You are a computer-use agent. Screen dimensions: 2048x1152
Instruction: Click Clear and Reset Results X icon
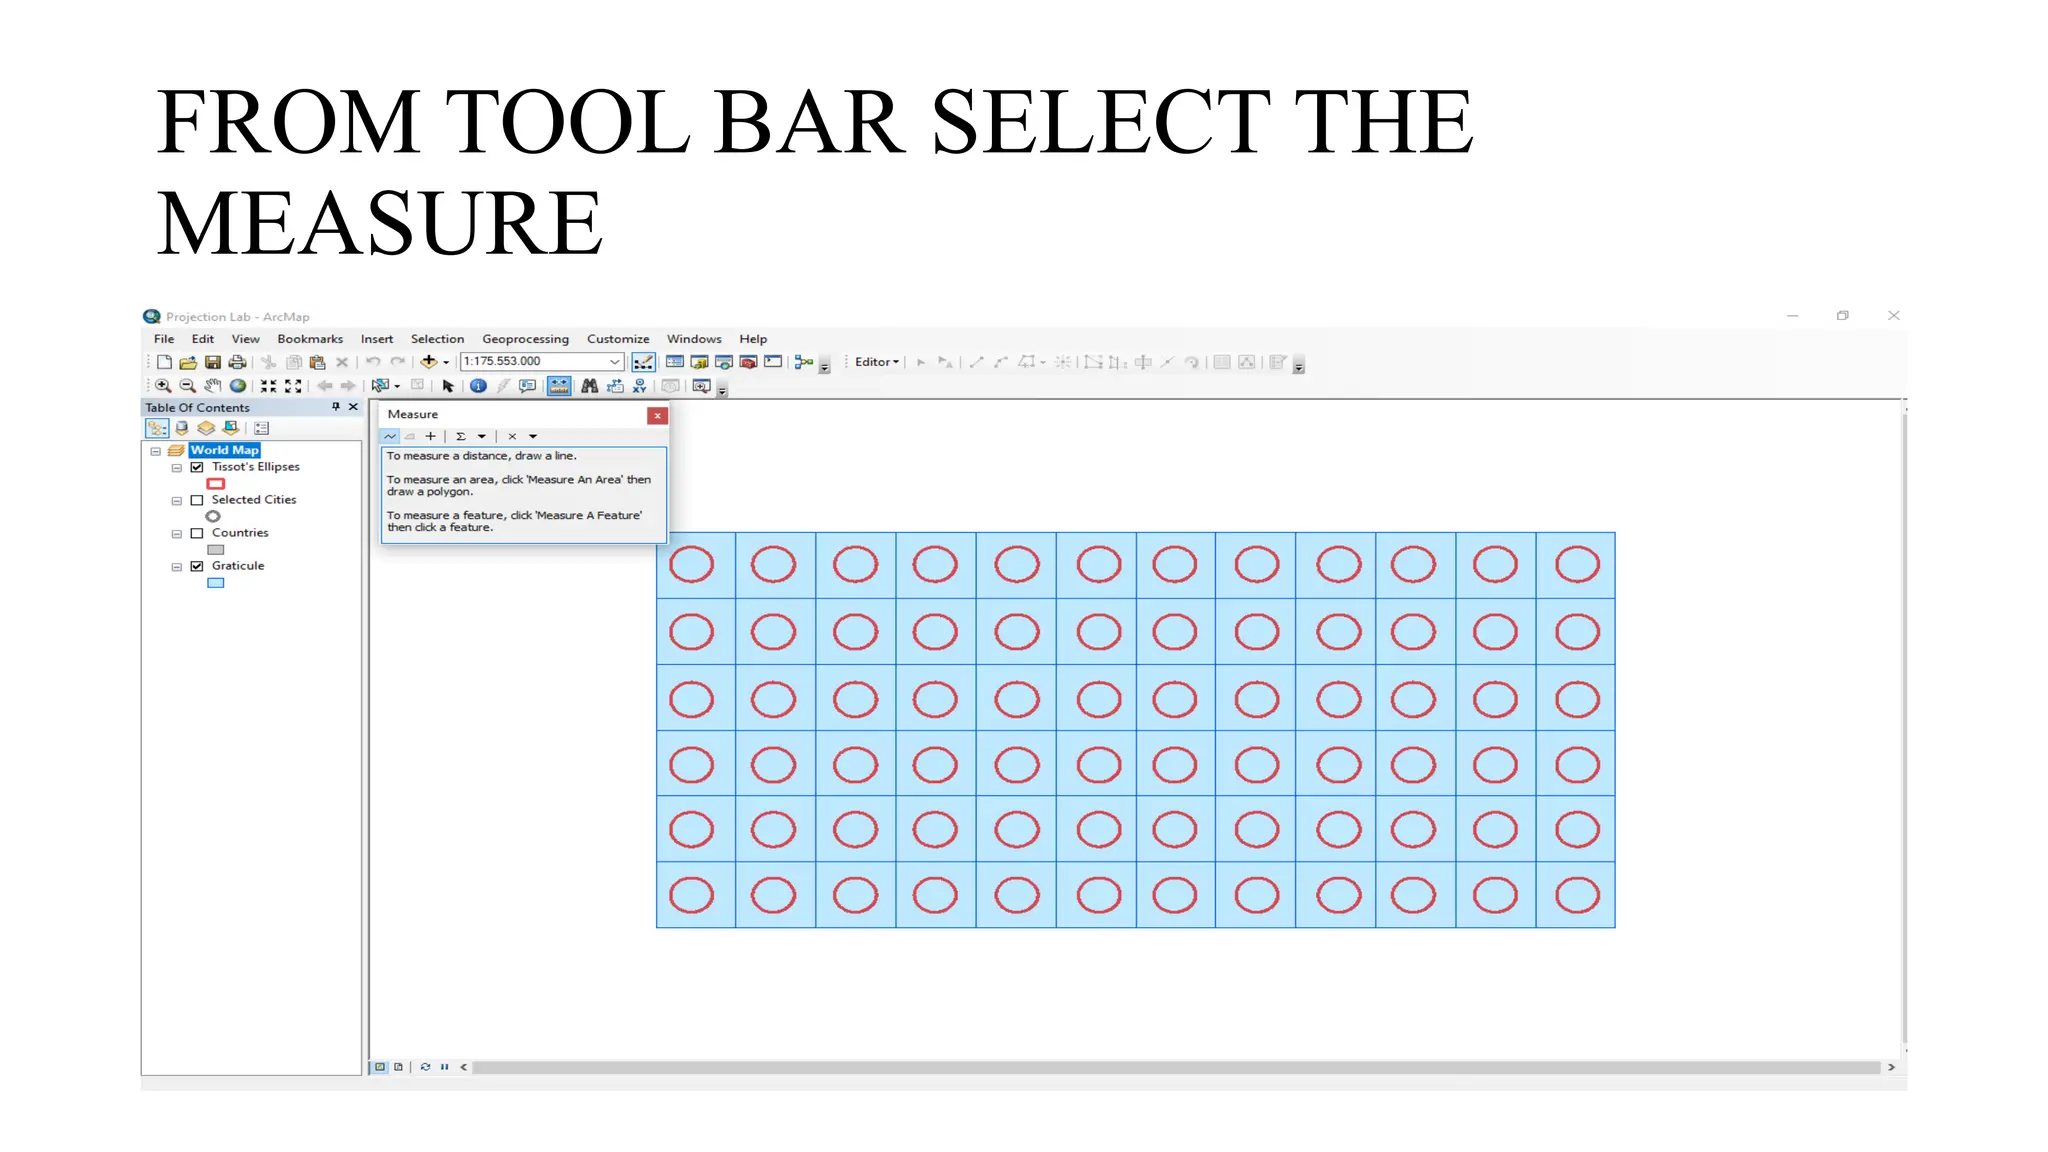point(512,436)
